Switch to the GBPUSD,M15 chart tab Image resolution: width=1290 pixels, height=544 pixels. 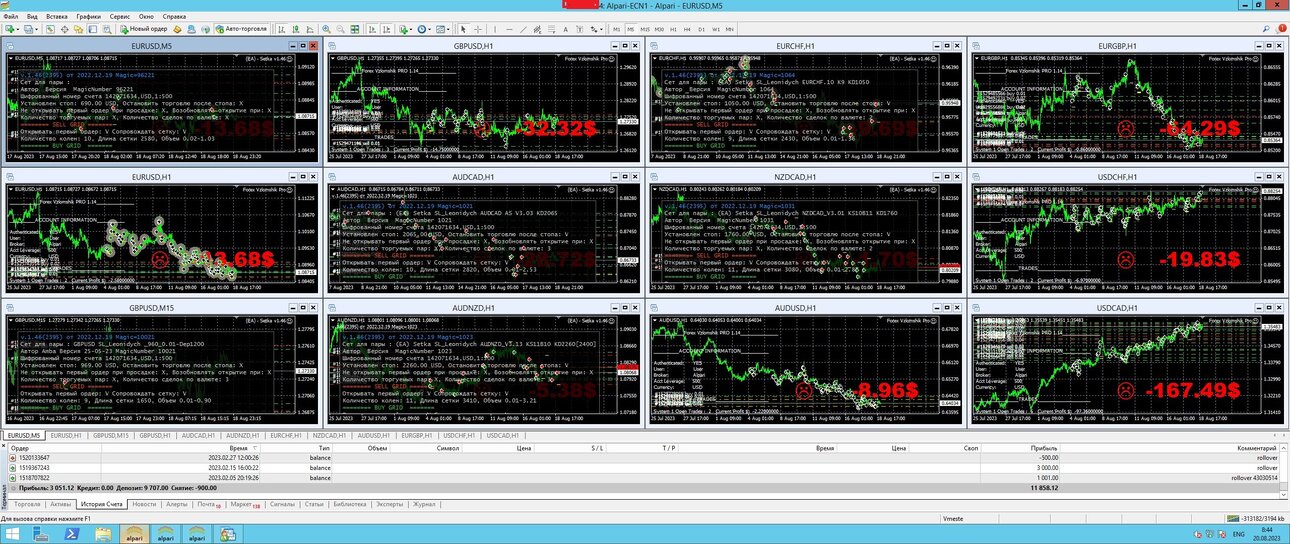point(111,435)
